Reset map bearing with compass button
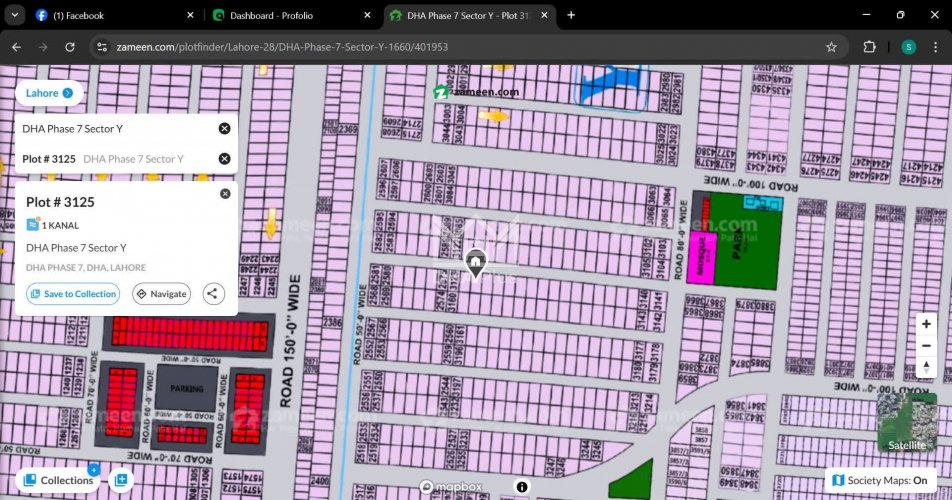This screenshot has width=952, height=500. (x=927, y=367)
